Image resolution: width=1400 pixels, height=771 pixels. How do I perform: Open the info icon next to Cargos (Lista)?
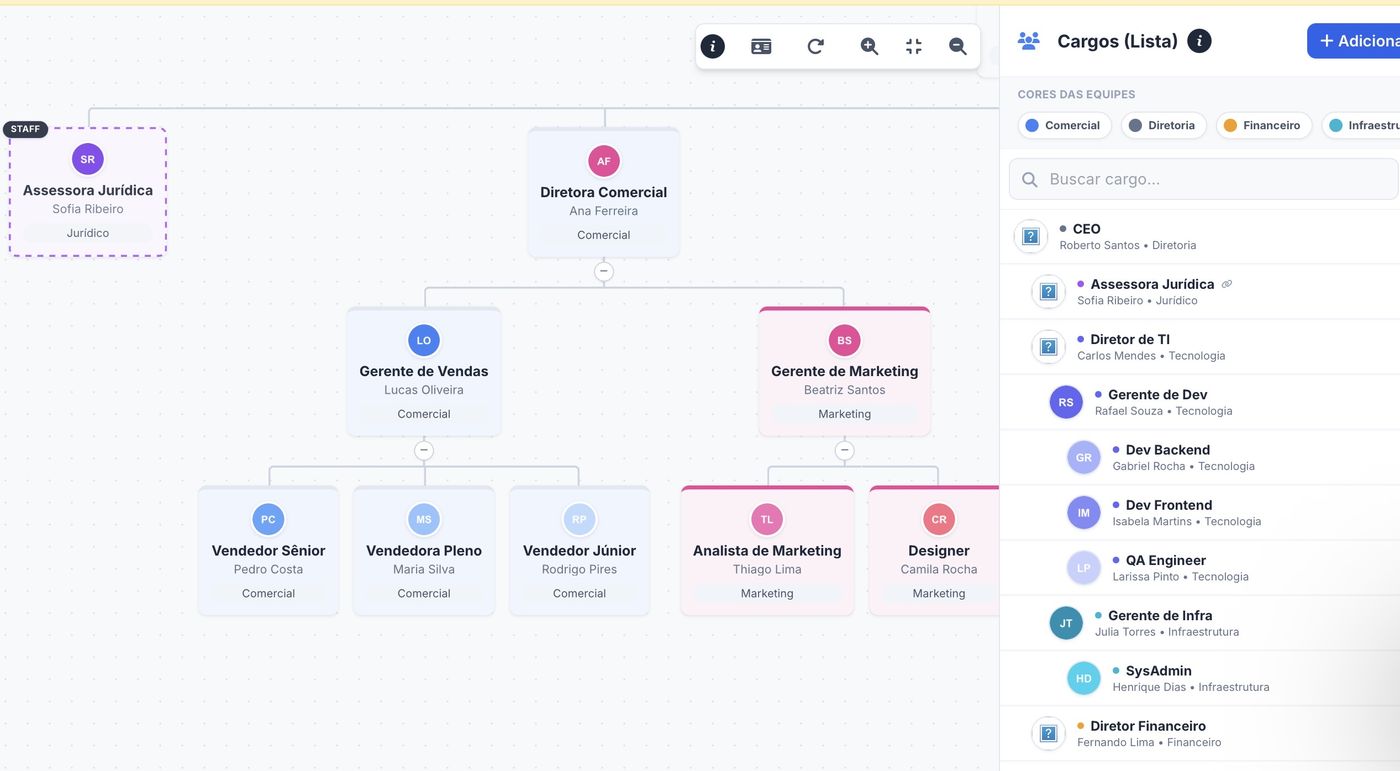1199,41
